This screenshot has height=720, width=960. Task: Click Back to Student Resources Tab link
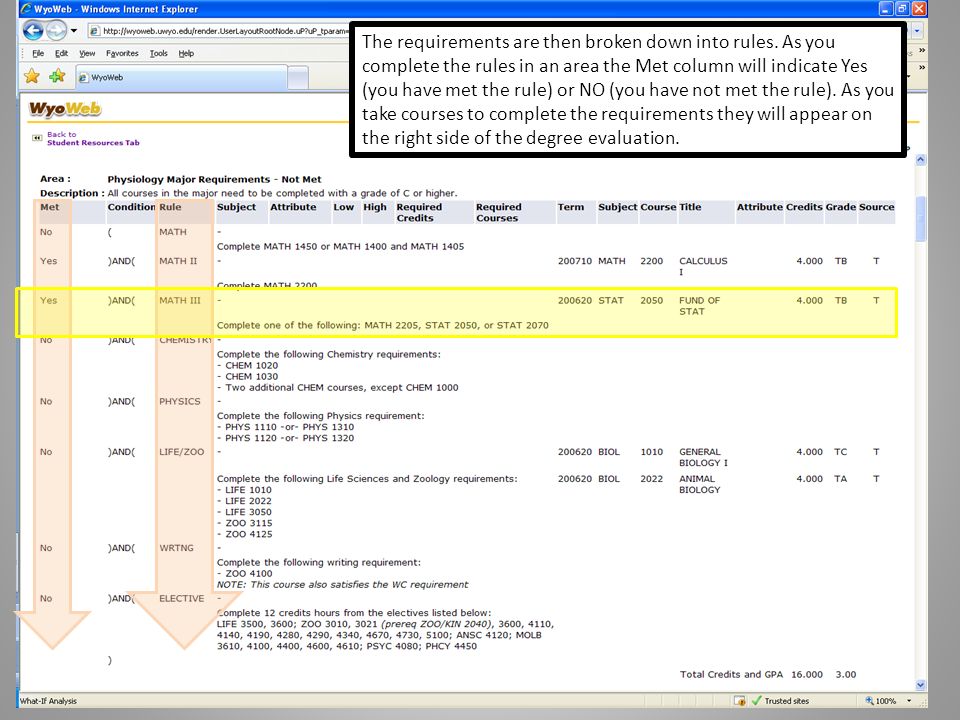[93, 138]
